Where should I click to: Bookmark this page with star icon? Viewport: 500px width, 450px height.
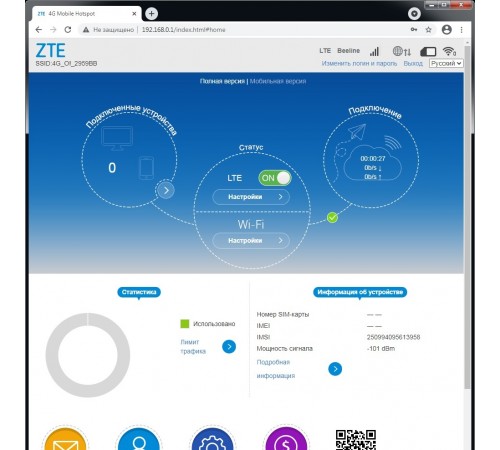(428, 30)
